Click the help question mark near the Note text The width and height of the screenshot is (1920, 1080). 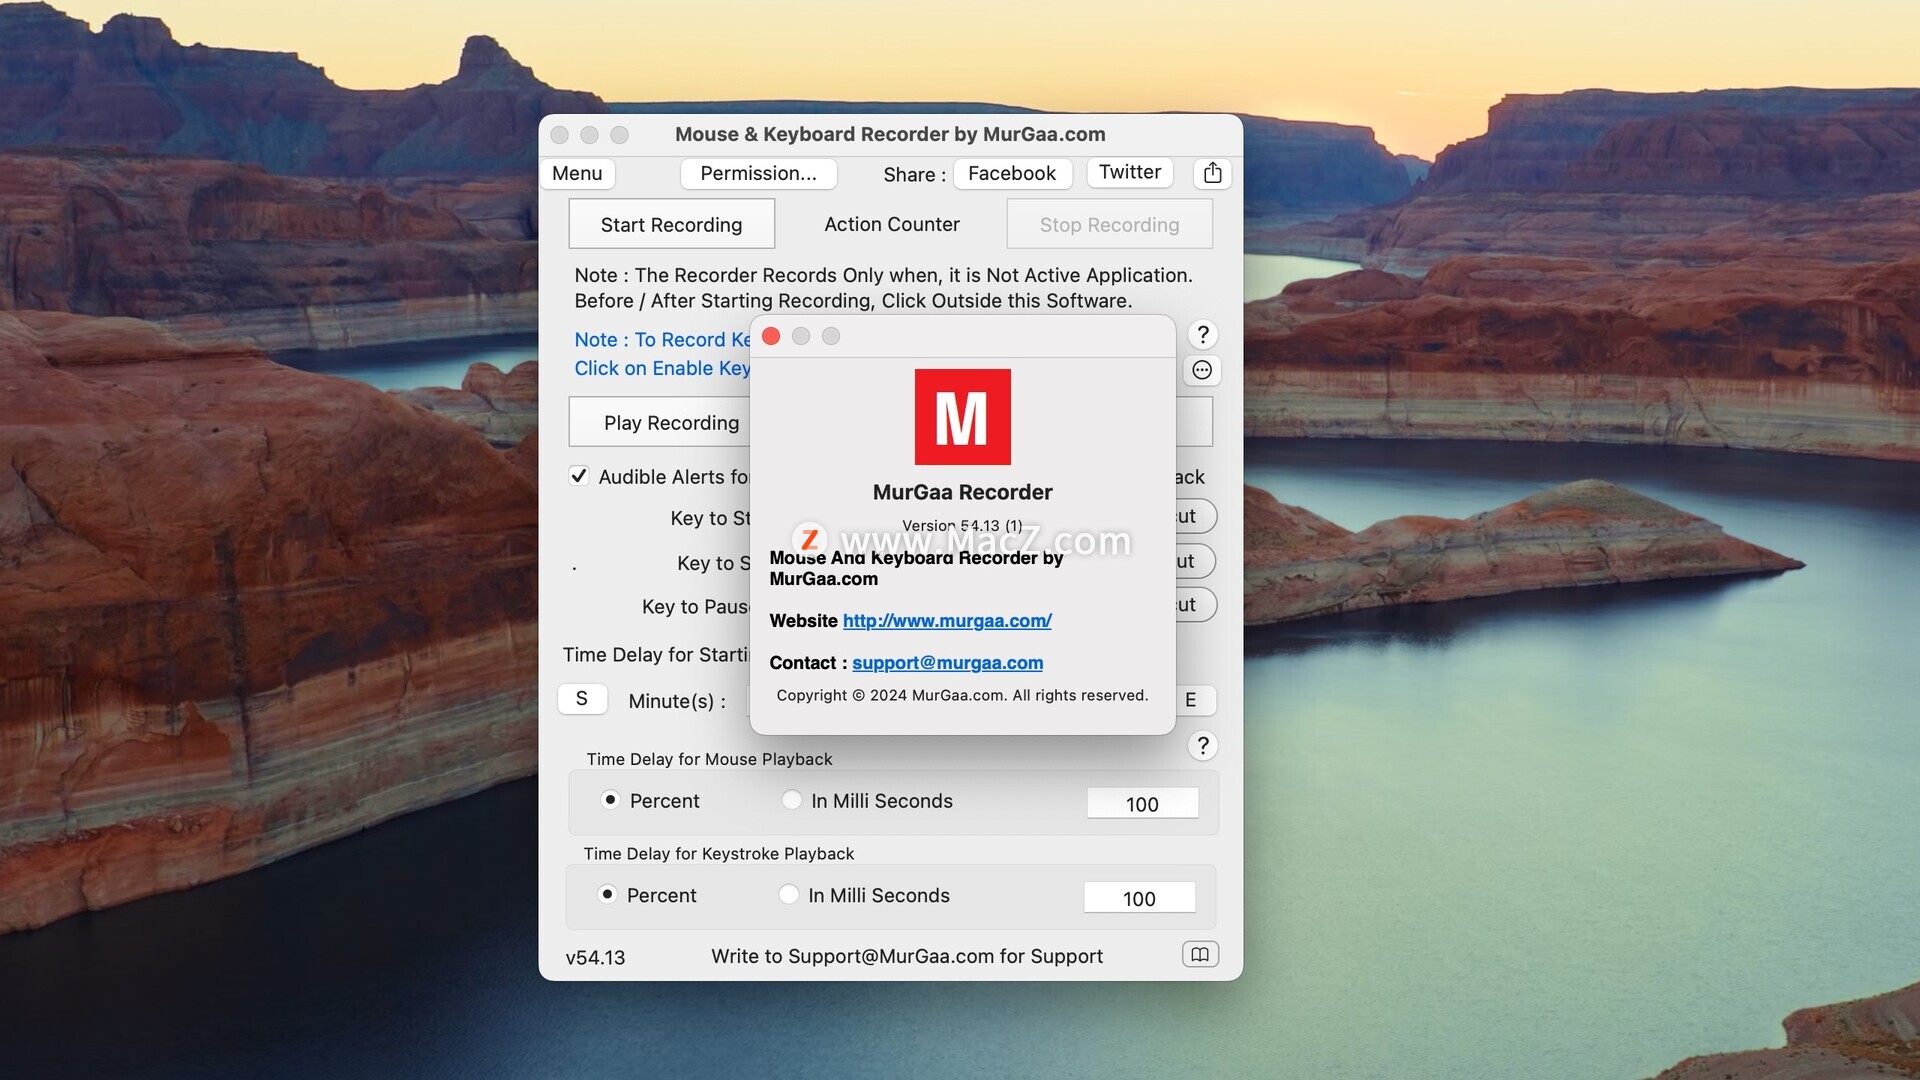coord(1203,334)
